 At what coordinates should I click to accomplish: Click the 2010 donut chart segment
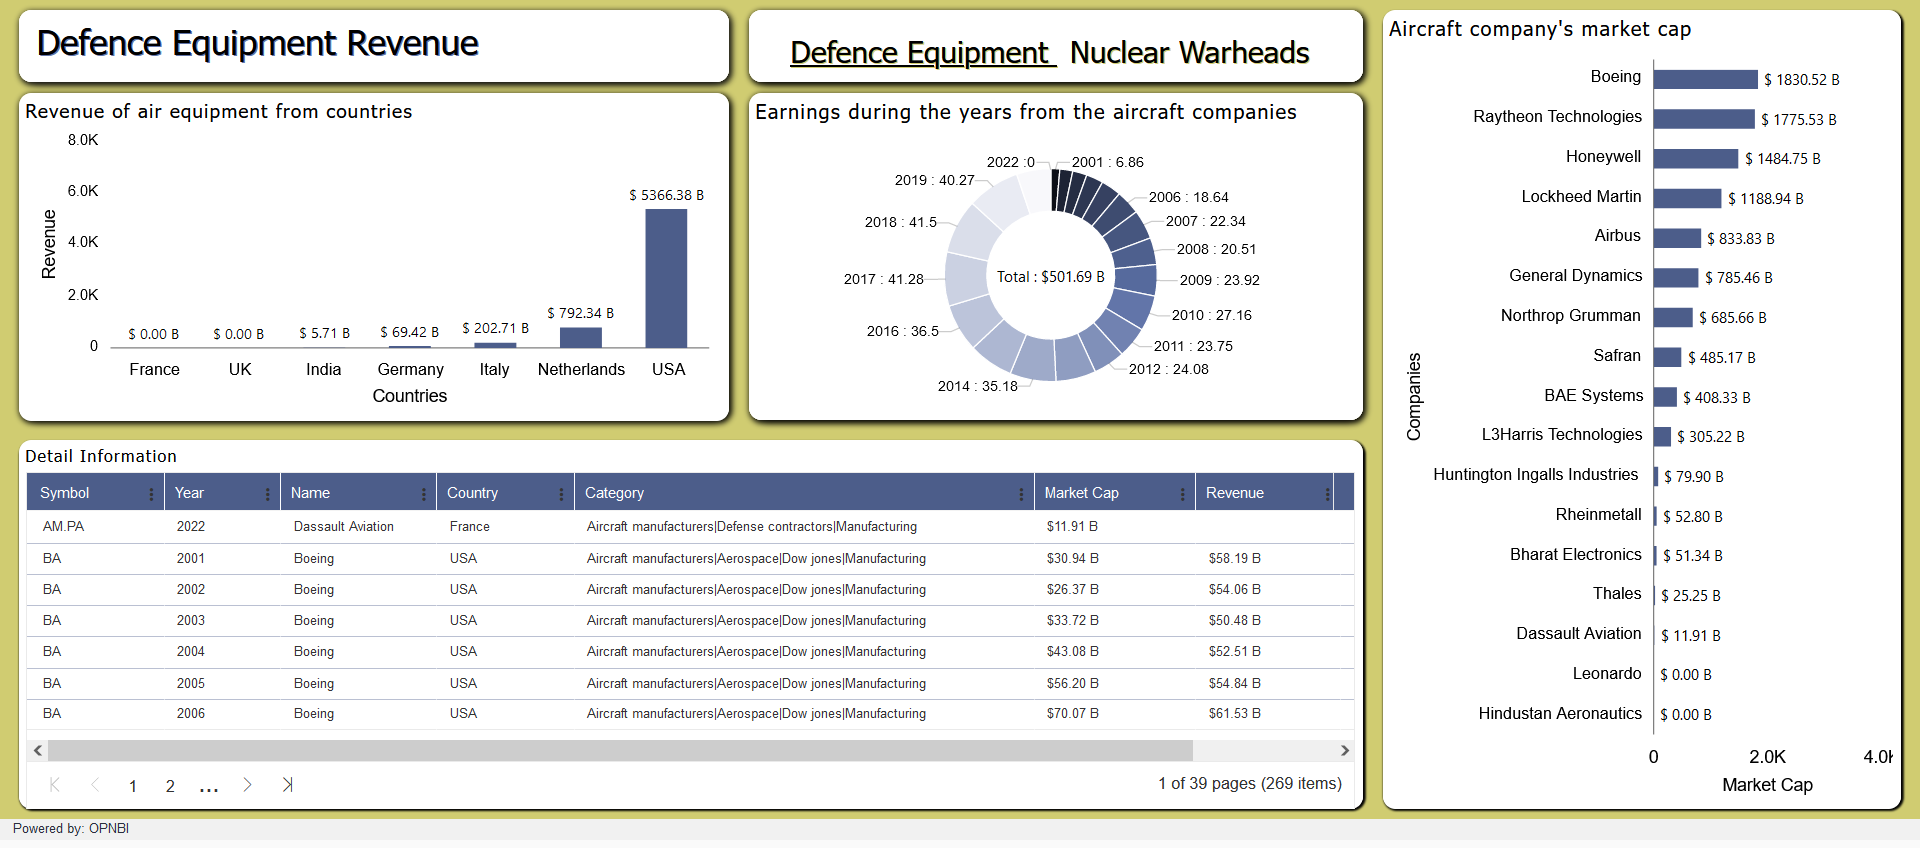[x=1133, y=306]
